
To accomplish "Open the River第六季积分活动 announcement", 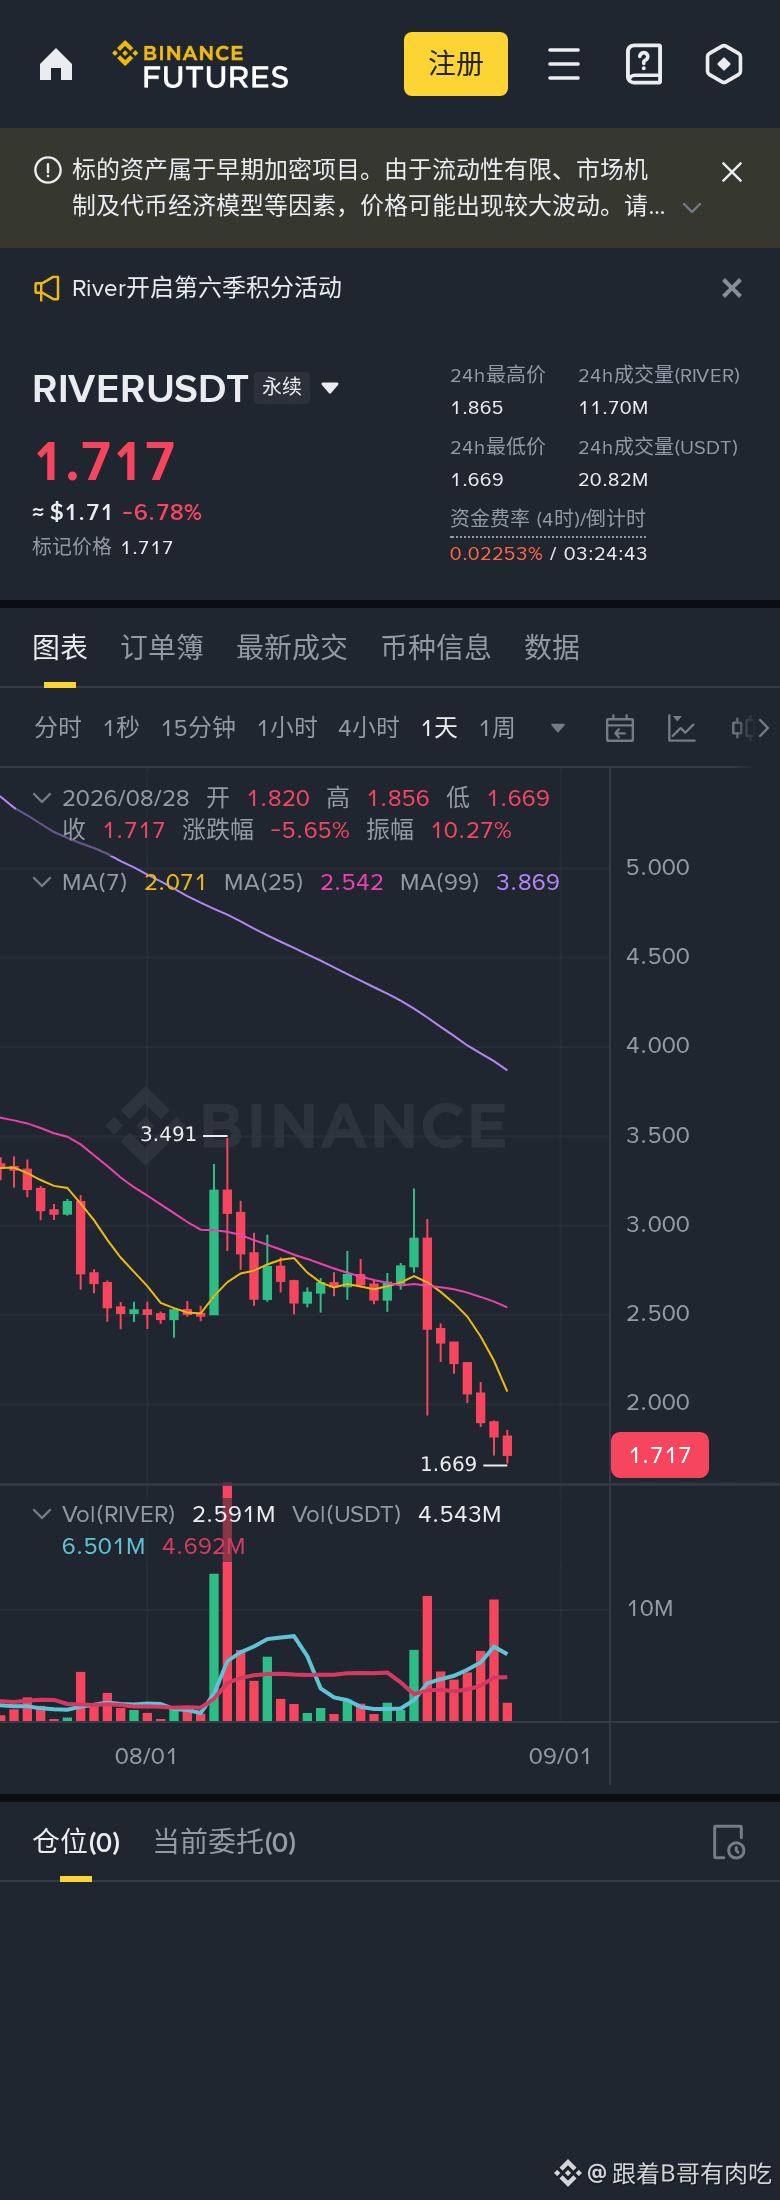I will [x=207, y=288].
